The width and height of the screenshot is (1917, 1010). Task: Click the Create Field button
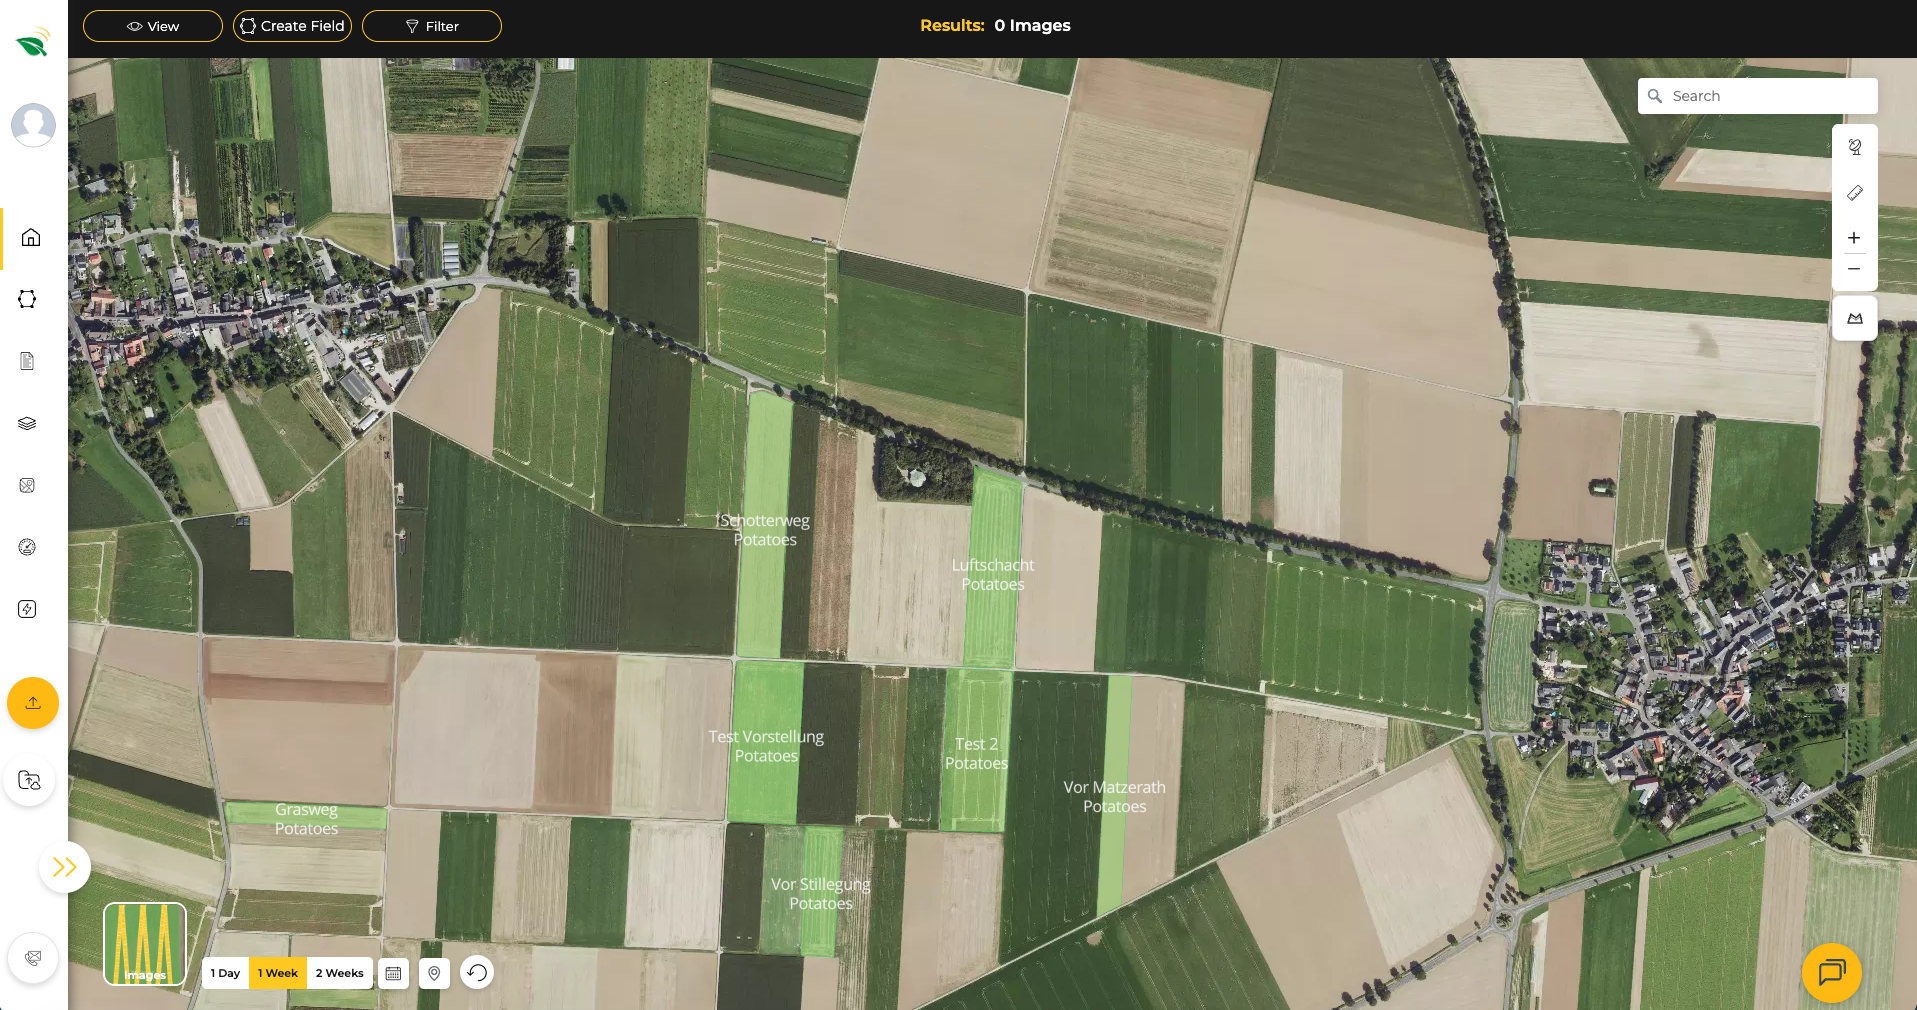[292, 26]
